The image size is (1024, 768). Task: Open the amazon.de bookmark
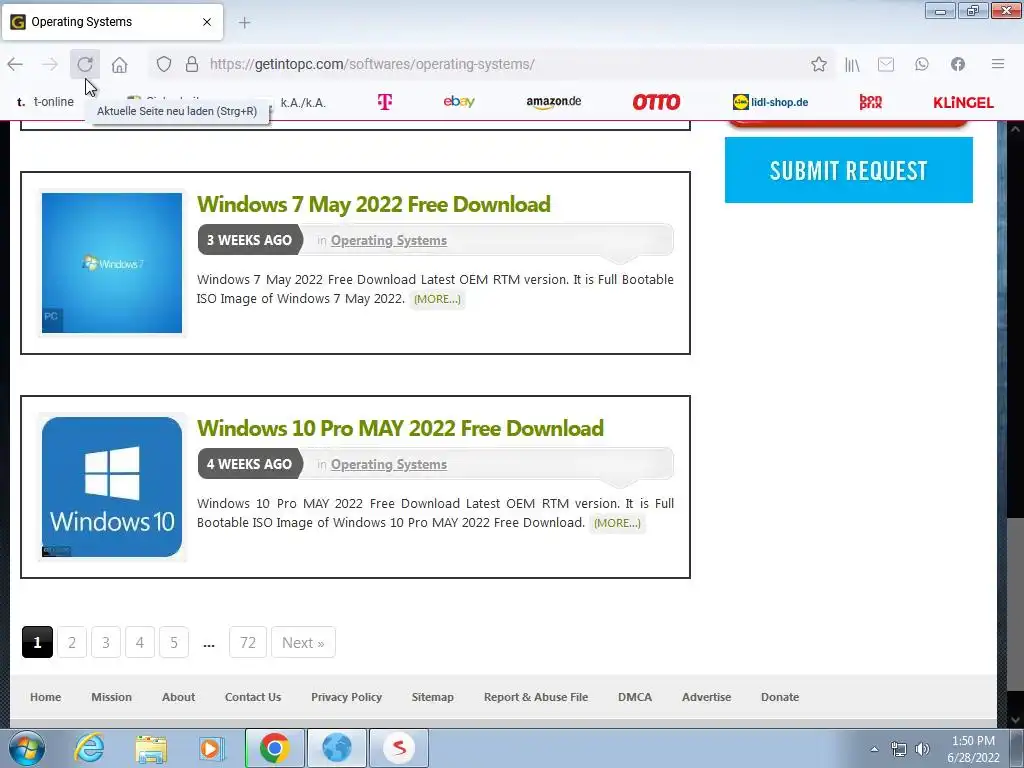(554, 102)
